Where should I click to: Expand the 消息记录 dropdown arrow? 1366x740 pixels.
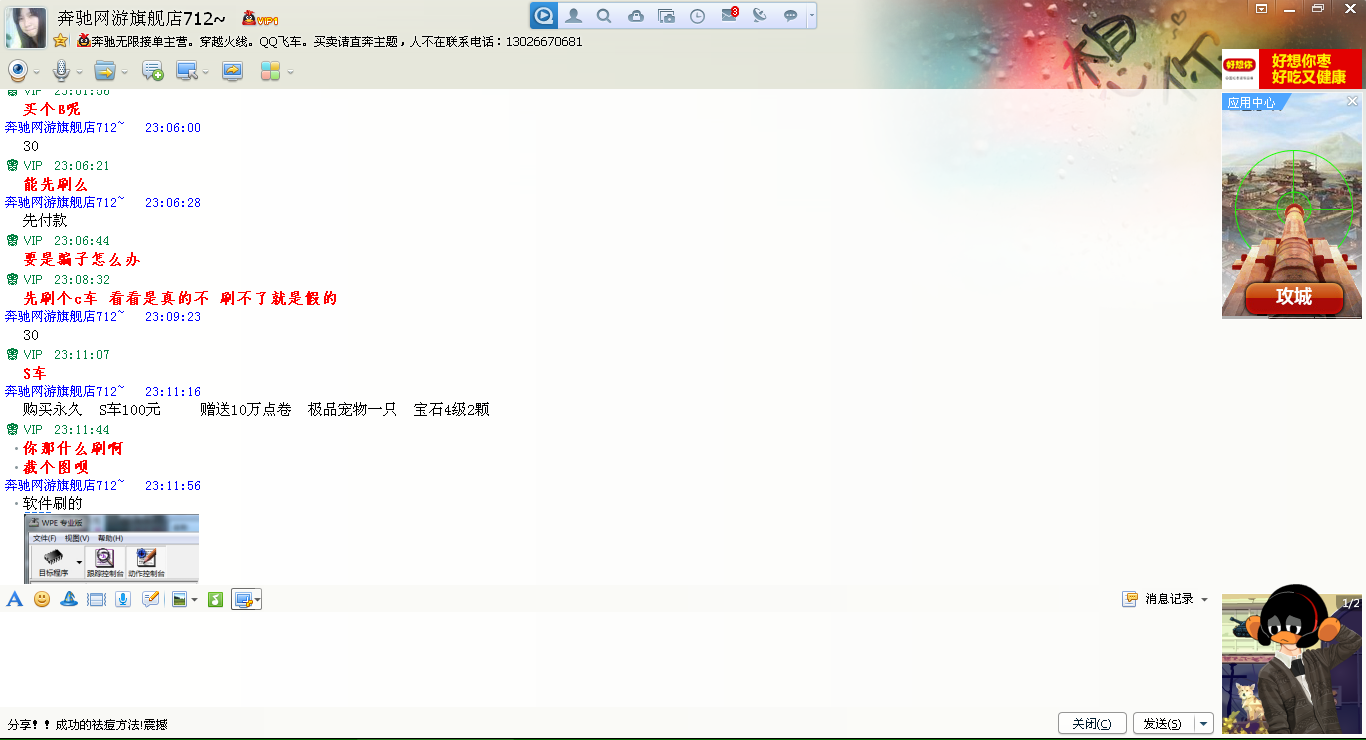[x=1204, y=599]
